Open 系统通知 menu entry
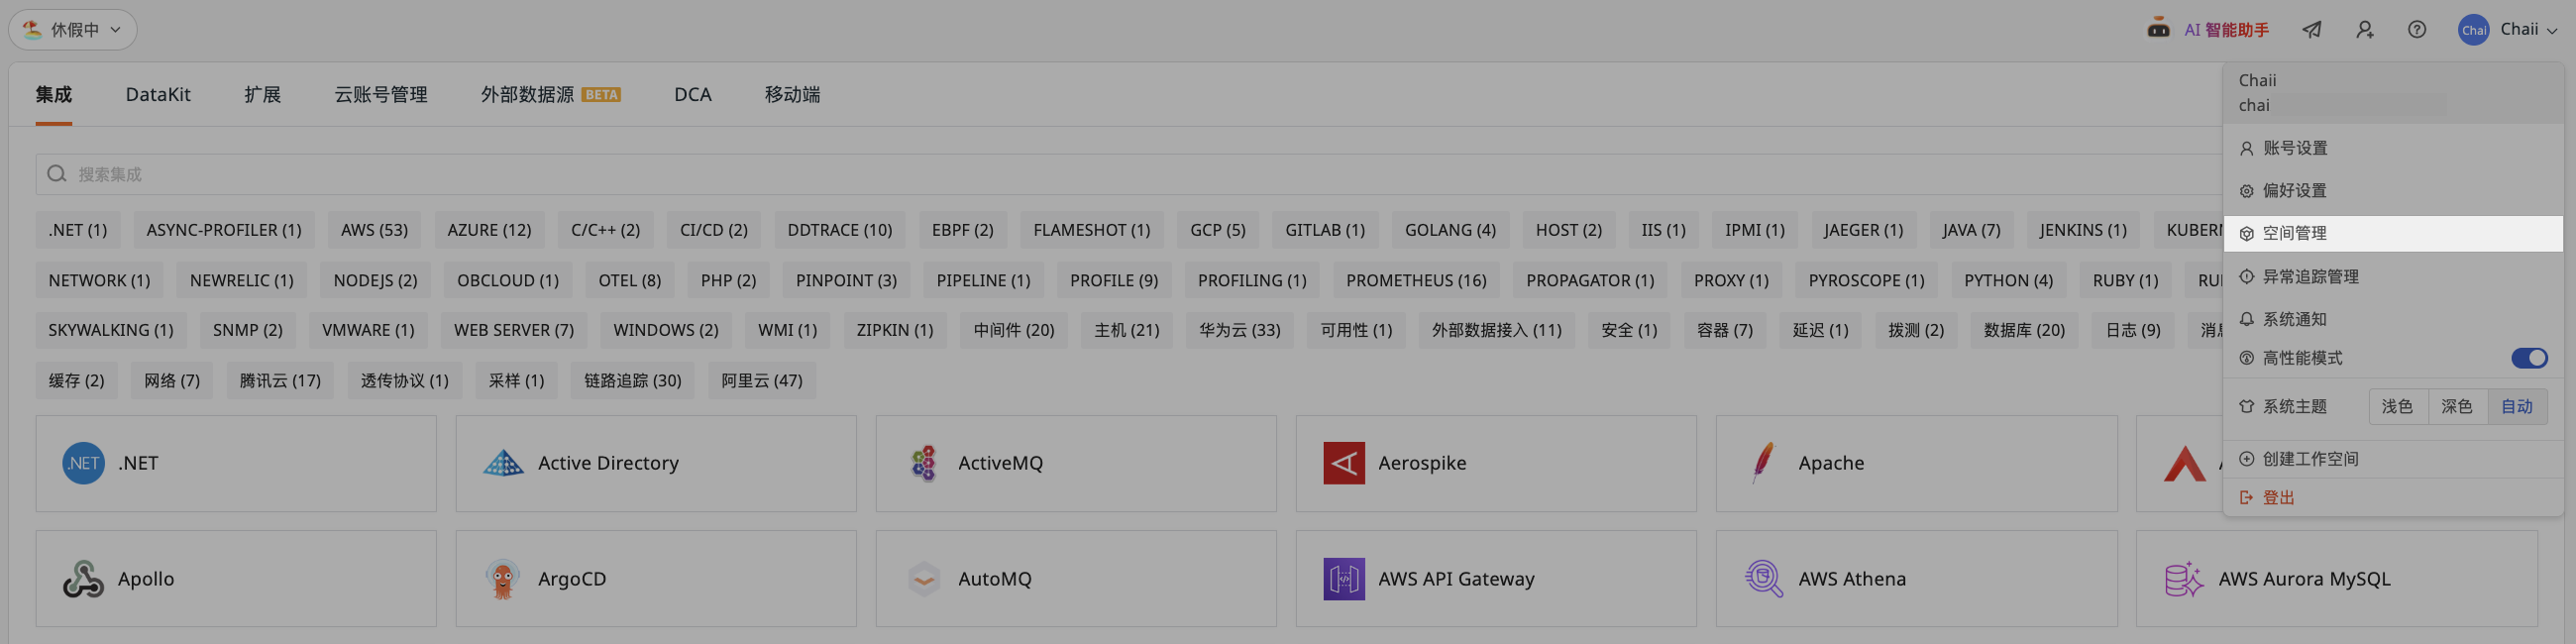 point(2393,319)
